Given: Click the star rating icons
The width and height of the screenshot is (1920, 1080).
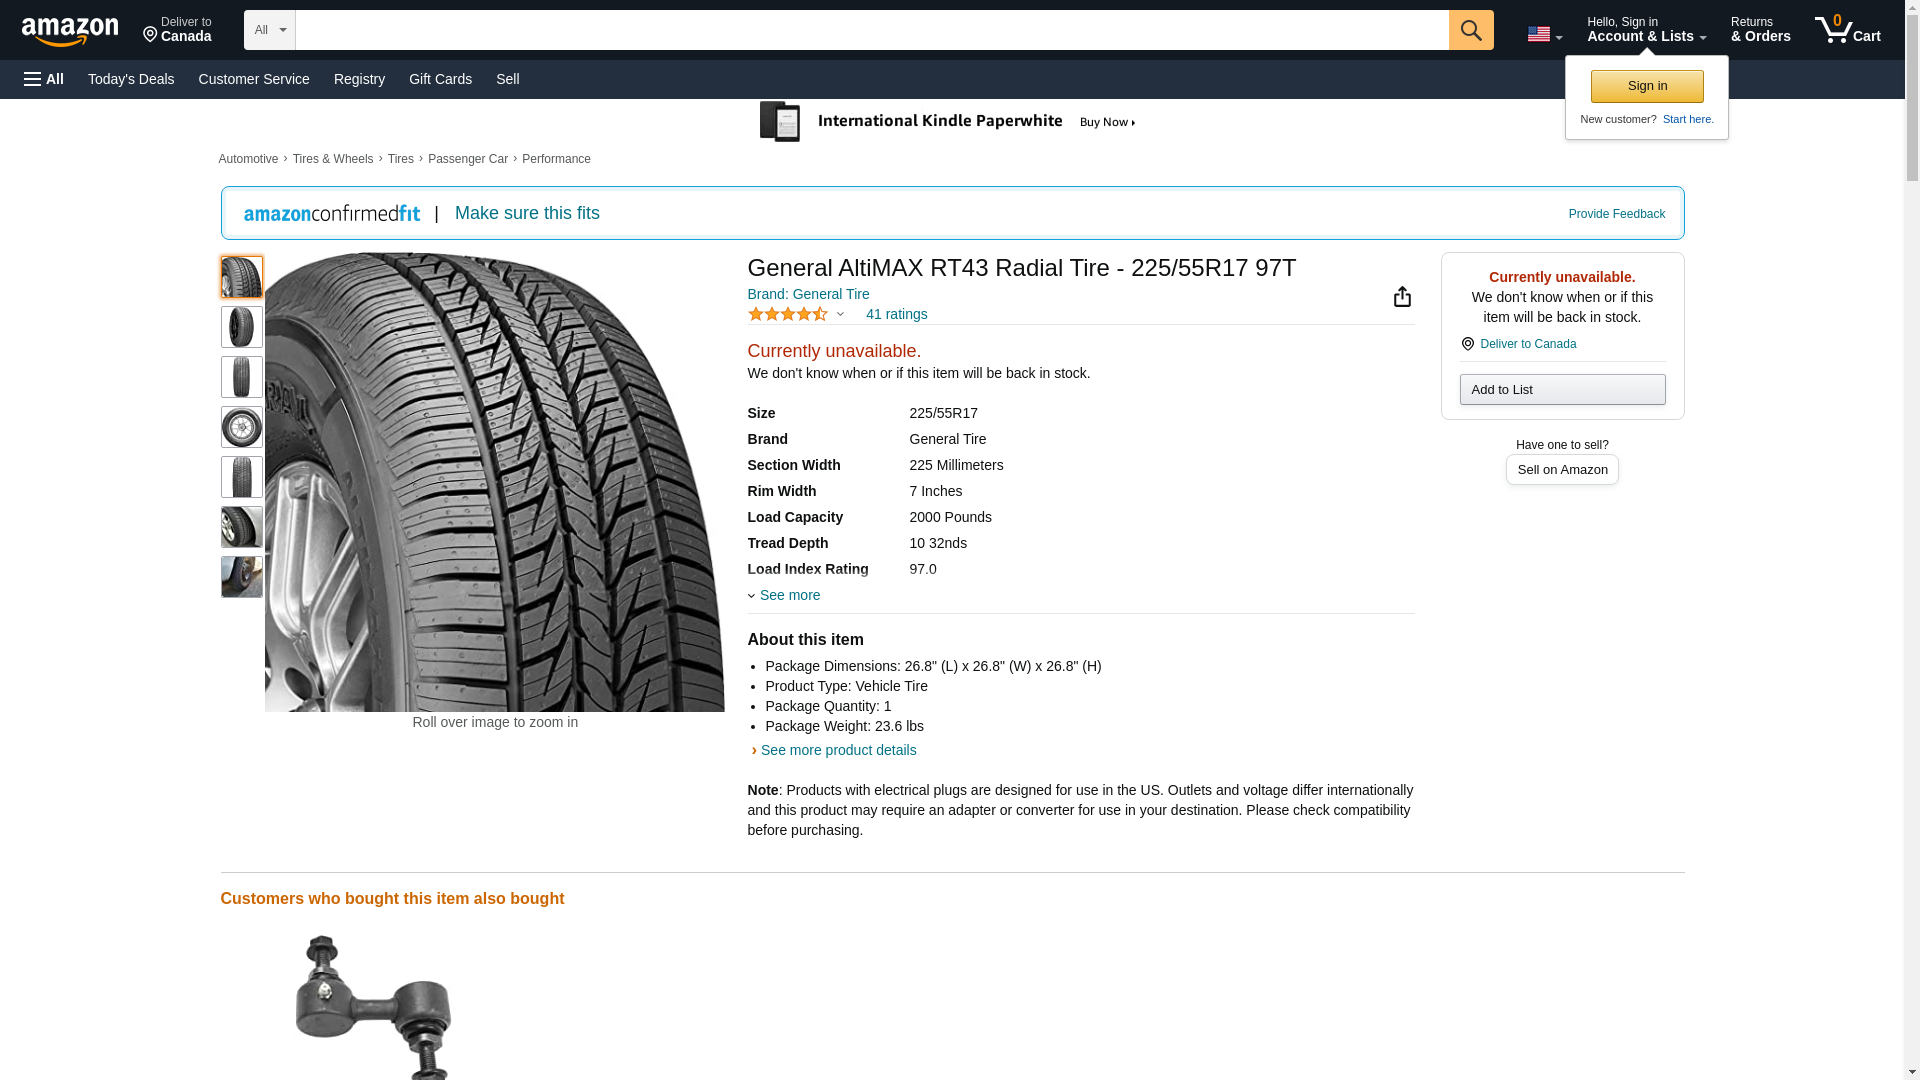Looking at the screenshot, I should tap(788, 314).
